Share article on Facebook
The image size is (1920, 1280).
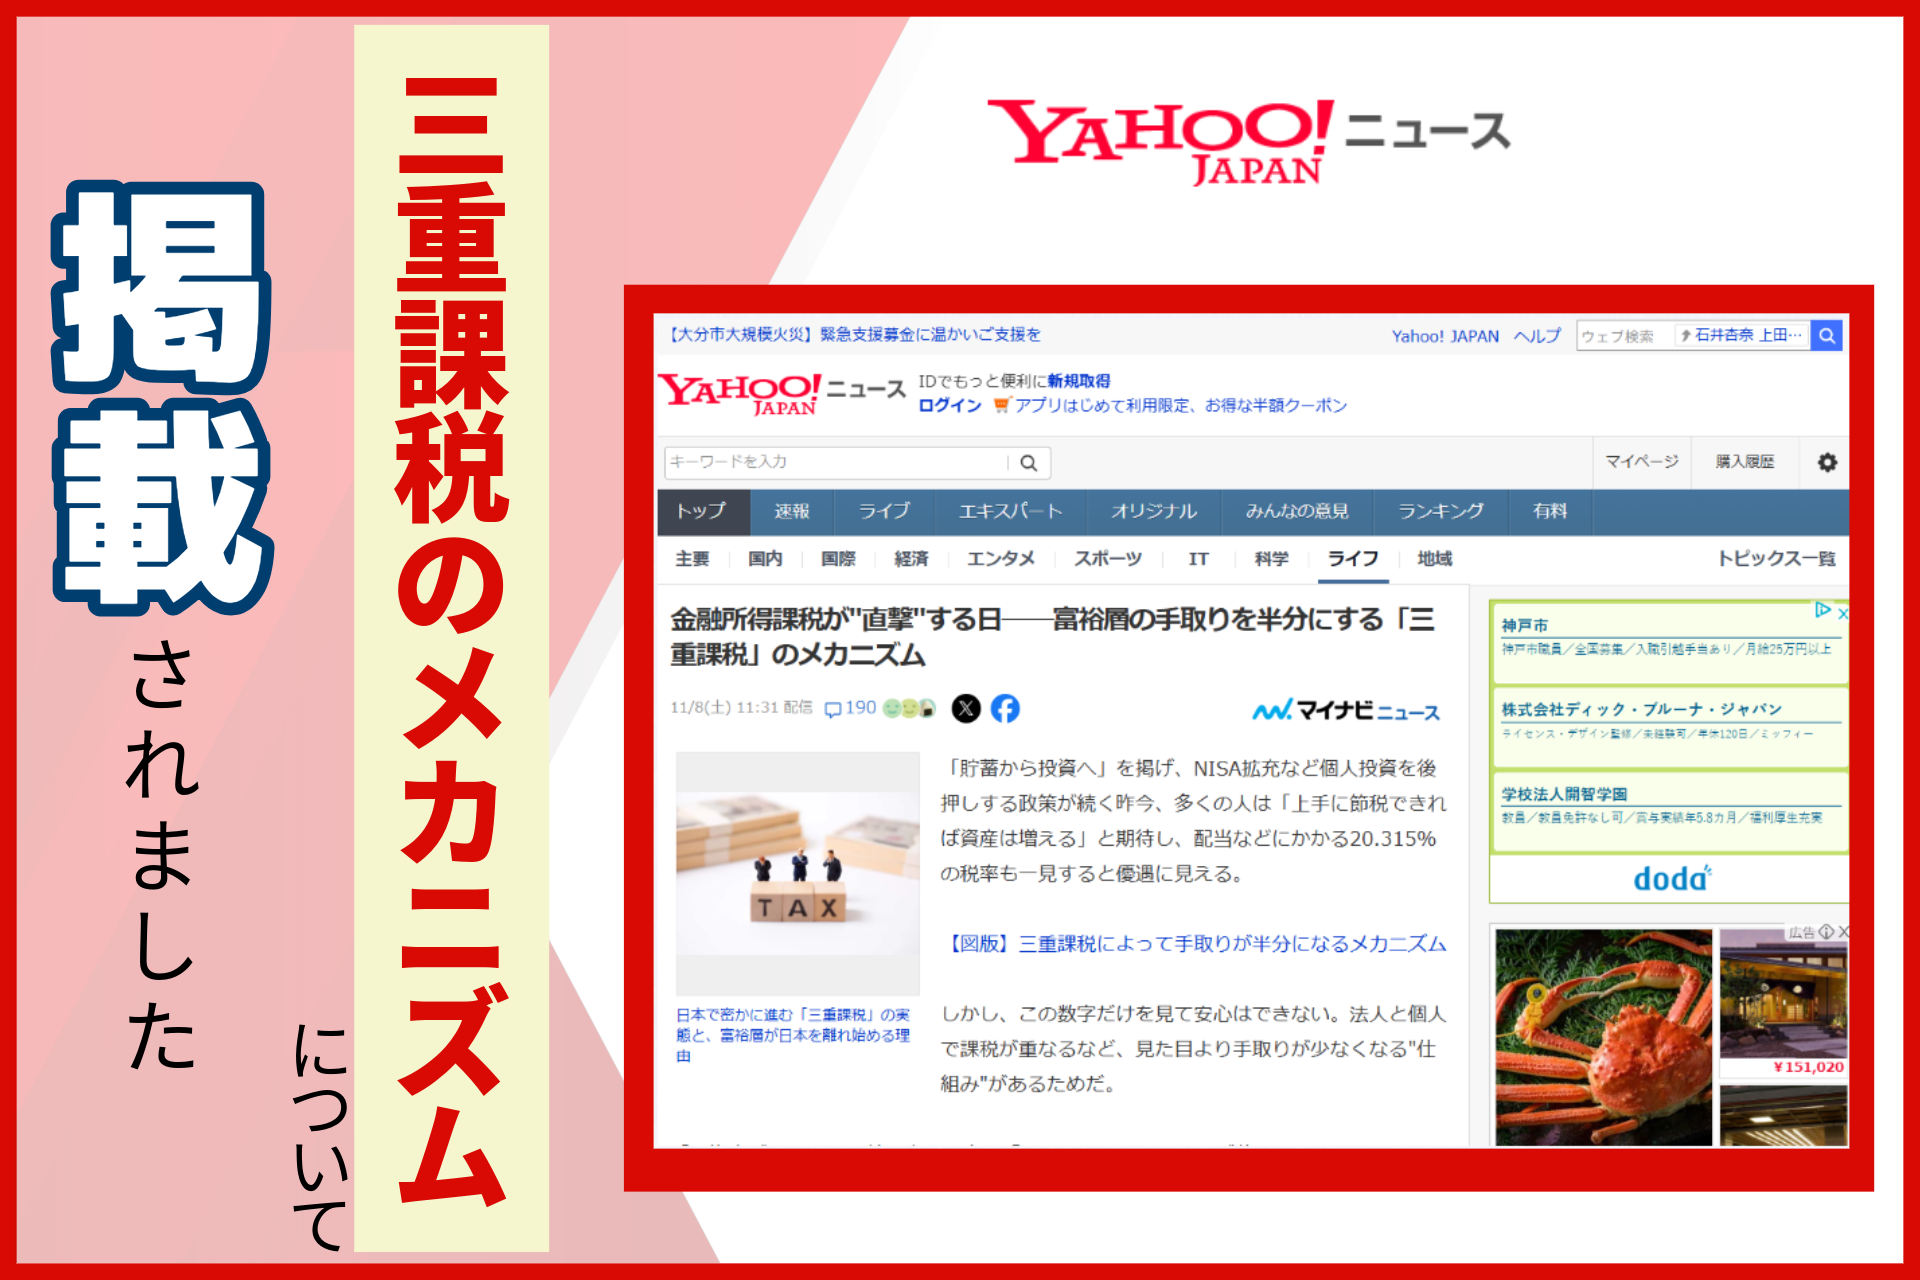coord(1005,709)
